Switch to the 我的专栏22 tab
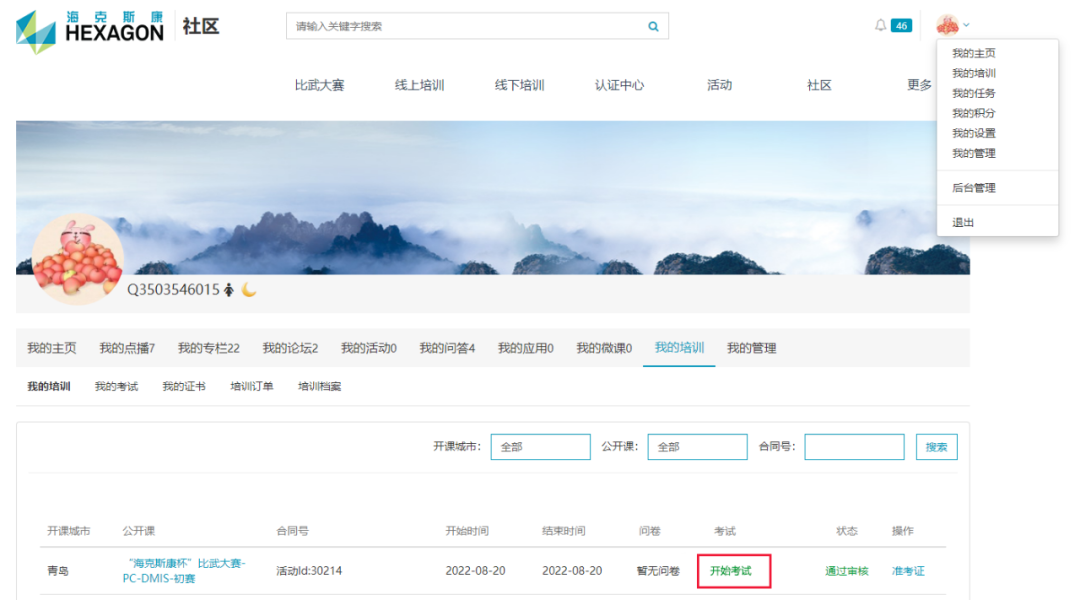This screenshot has height=600, width=1080. click(x=208, y=348)
